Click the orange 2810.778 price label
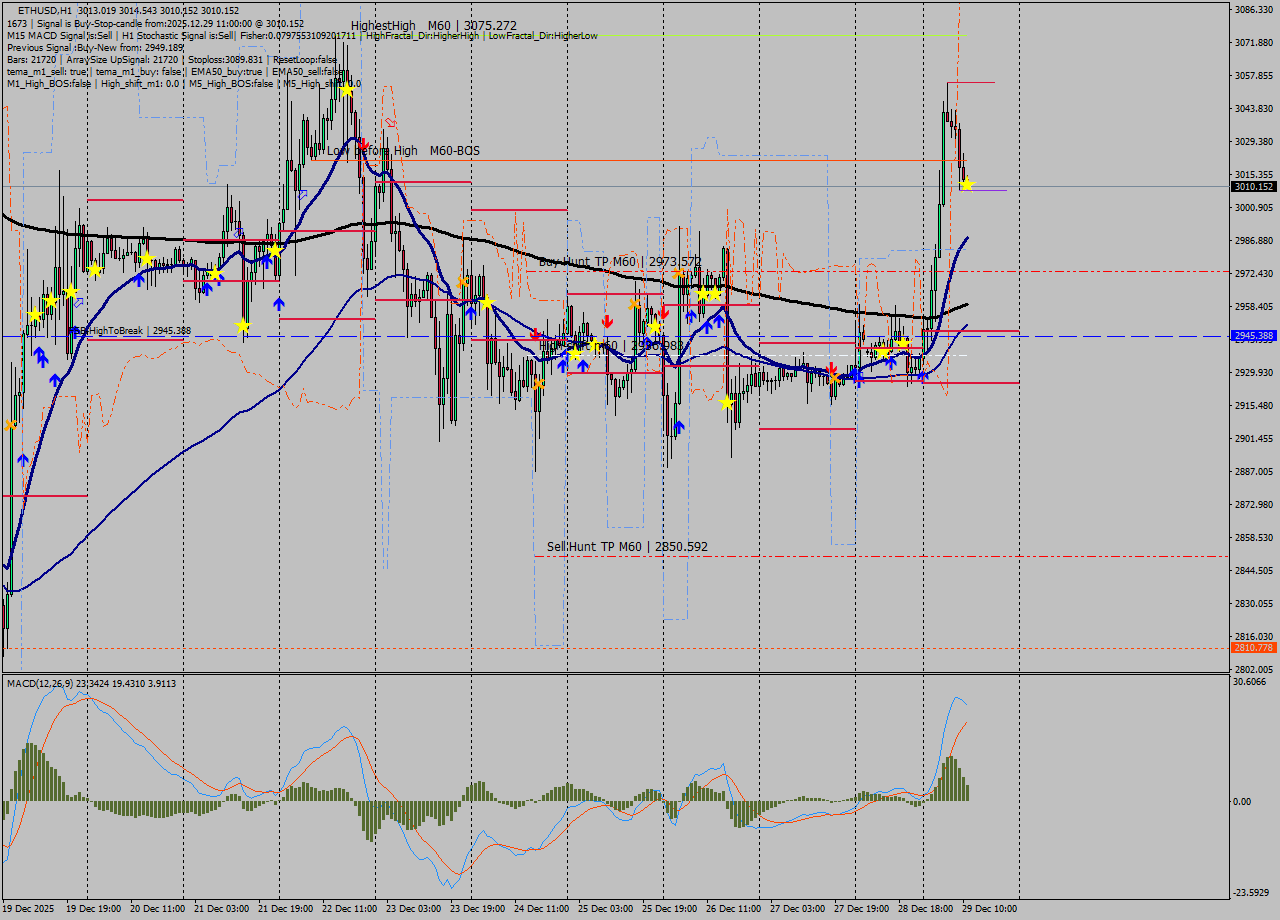This screenshot has height=920, width=1280. click(1251, 650)
